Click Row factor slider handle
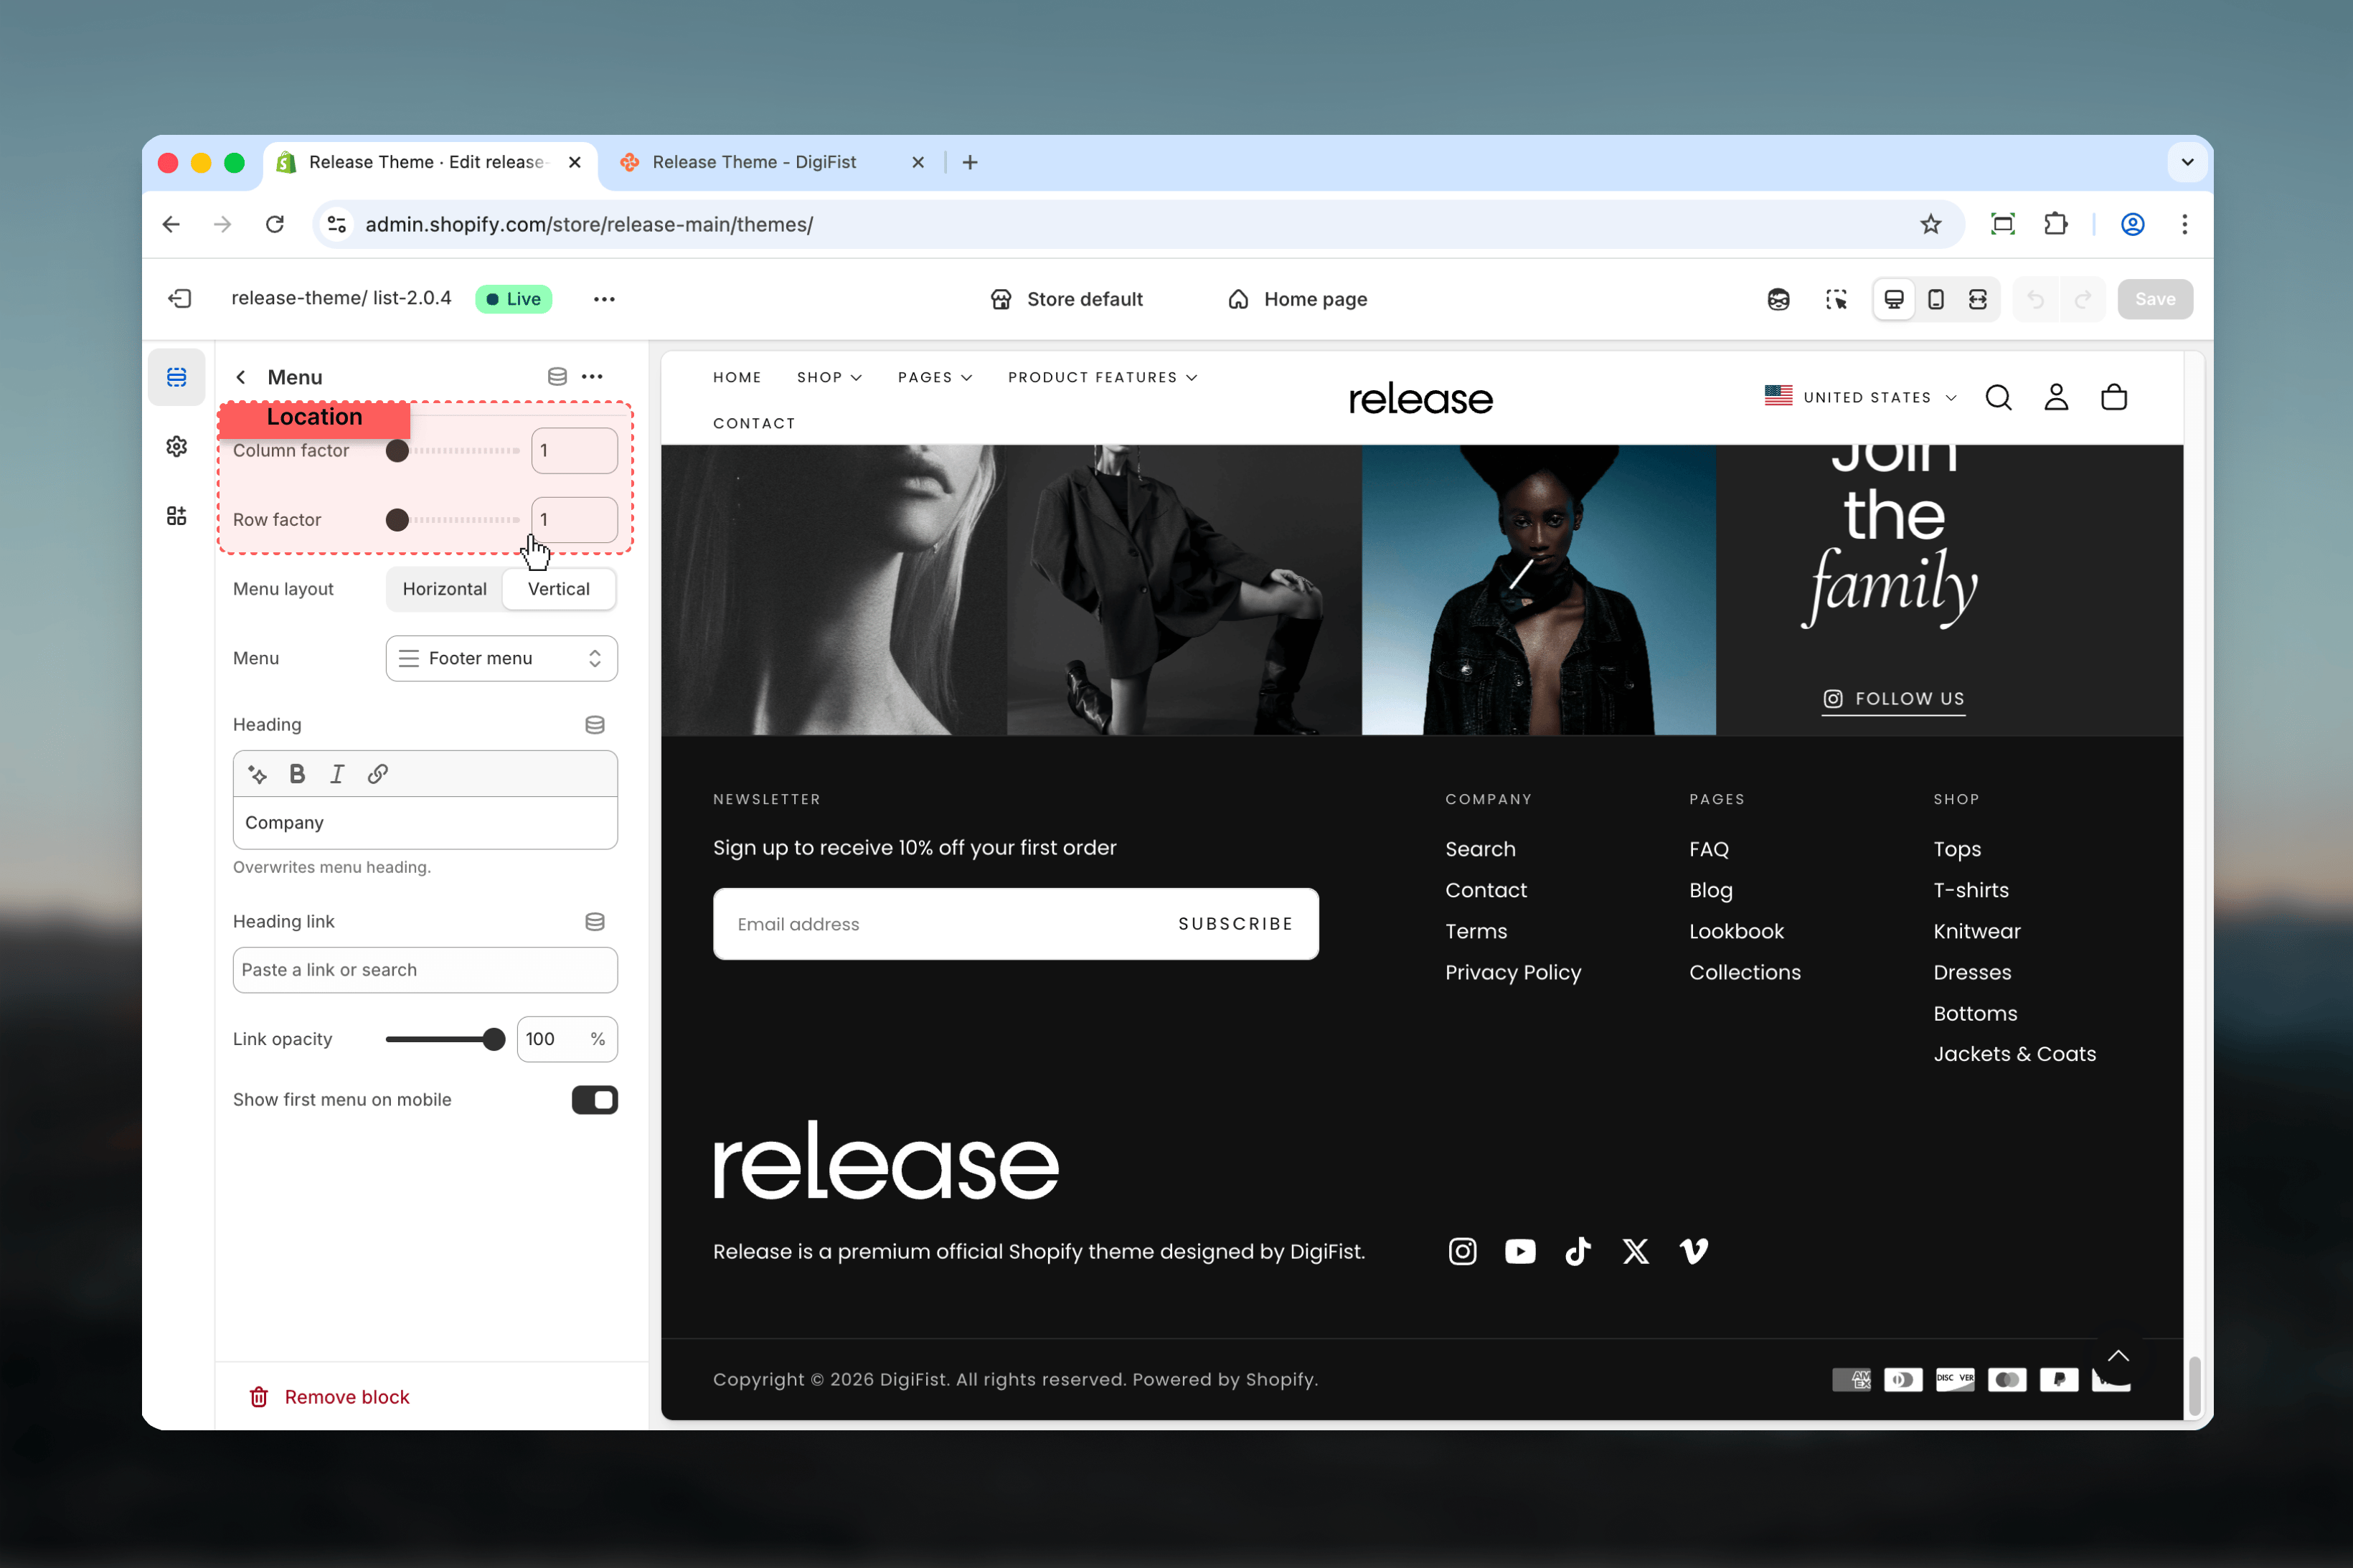The image size is (2353, 1568). (x=397, y=520)
